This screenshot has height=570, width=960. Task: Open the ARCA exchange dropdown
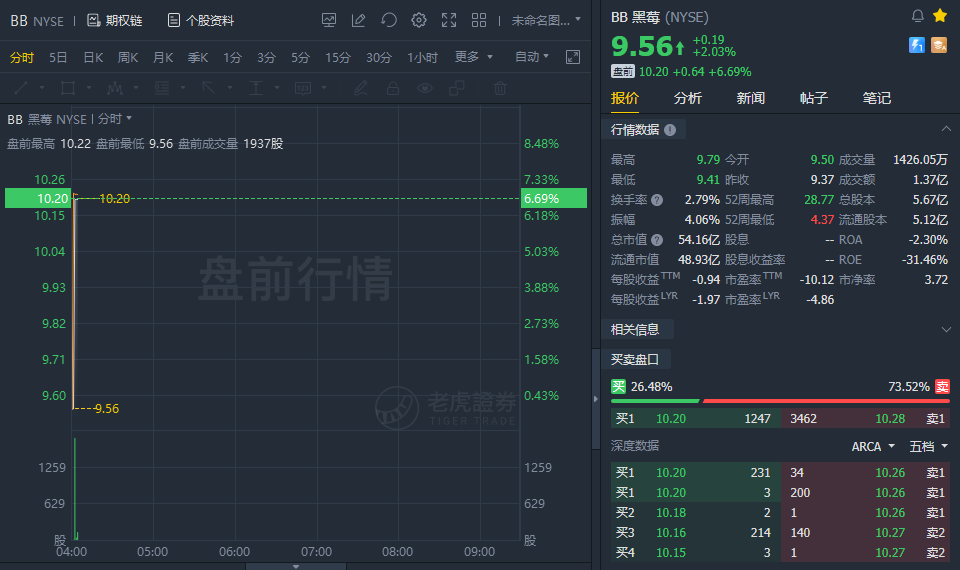pos(873,446)
